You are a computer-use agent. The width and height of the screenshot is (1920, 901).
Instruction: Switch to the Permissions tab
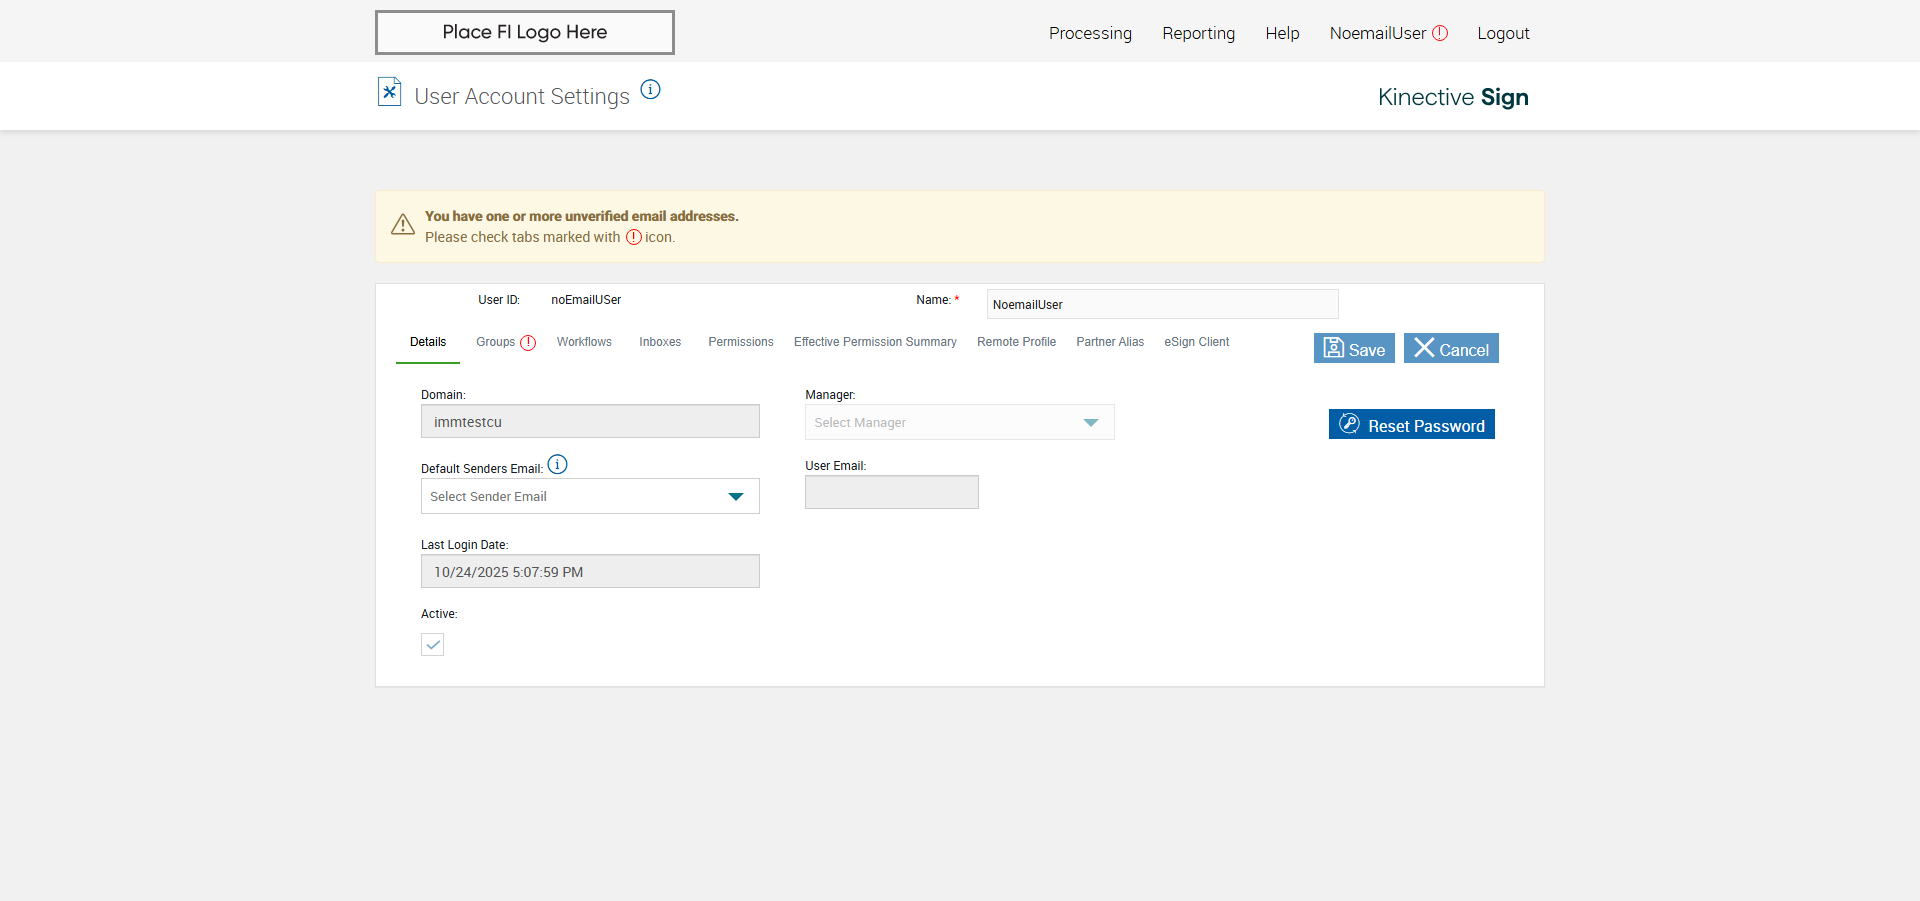pos(741,342)
